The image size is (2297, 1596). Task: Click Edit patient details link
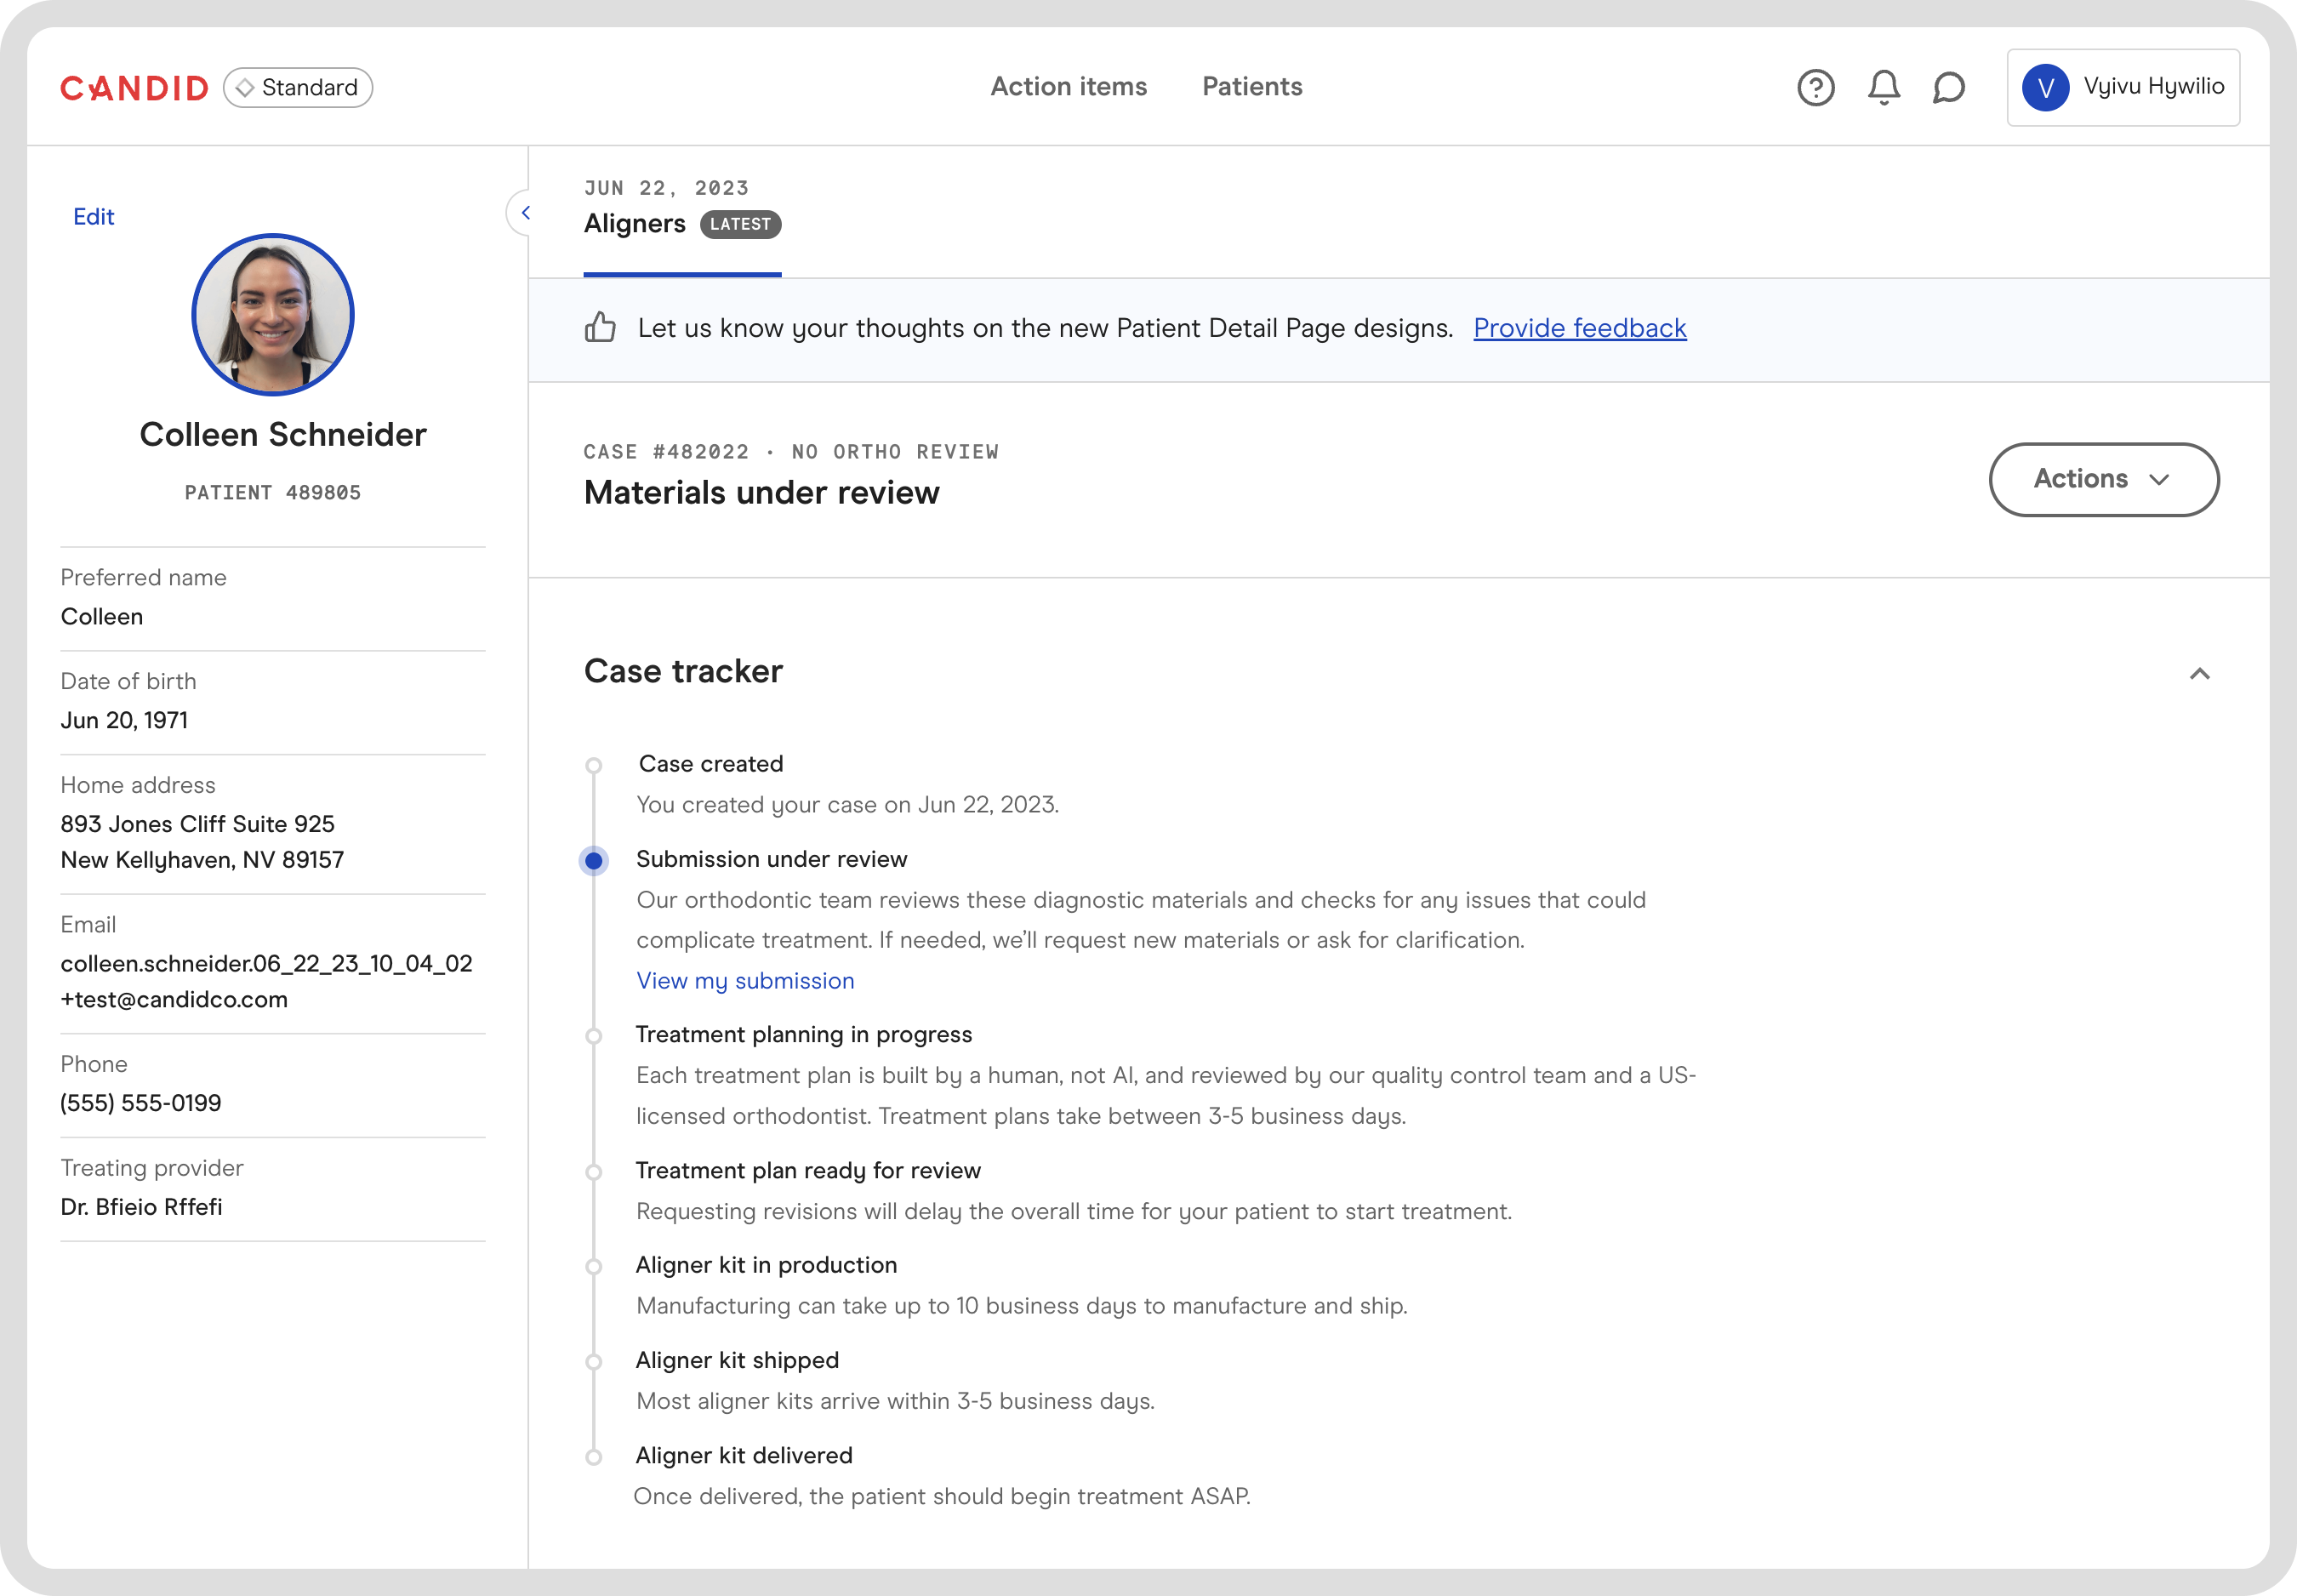click(x=94, y=217)
